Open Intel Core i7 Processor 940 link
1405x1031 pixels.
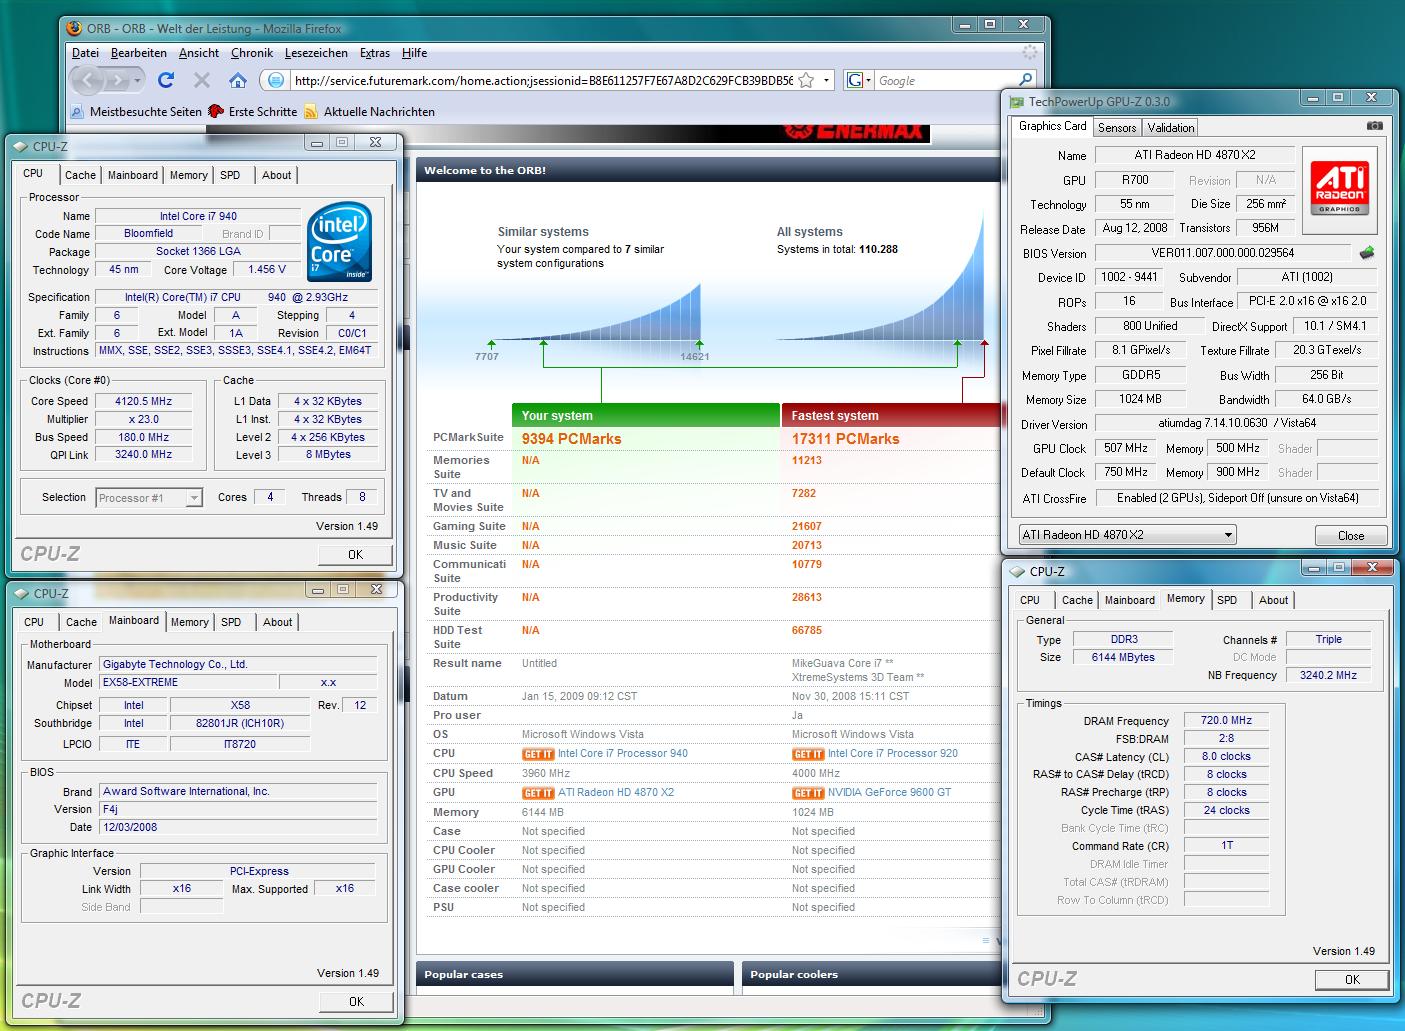[x=623, y=754]
